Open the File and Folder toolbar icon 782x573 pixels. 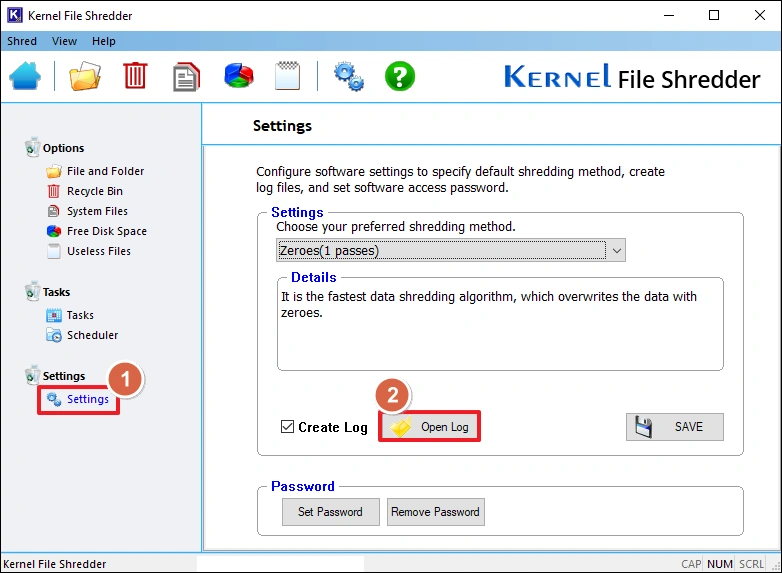(x=85, y=77)
